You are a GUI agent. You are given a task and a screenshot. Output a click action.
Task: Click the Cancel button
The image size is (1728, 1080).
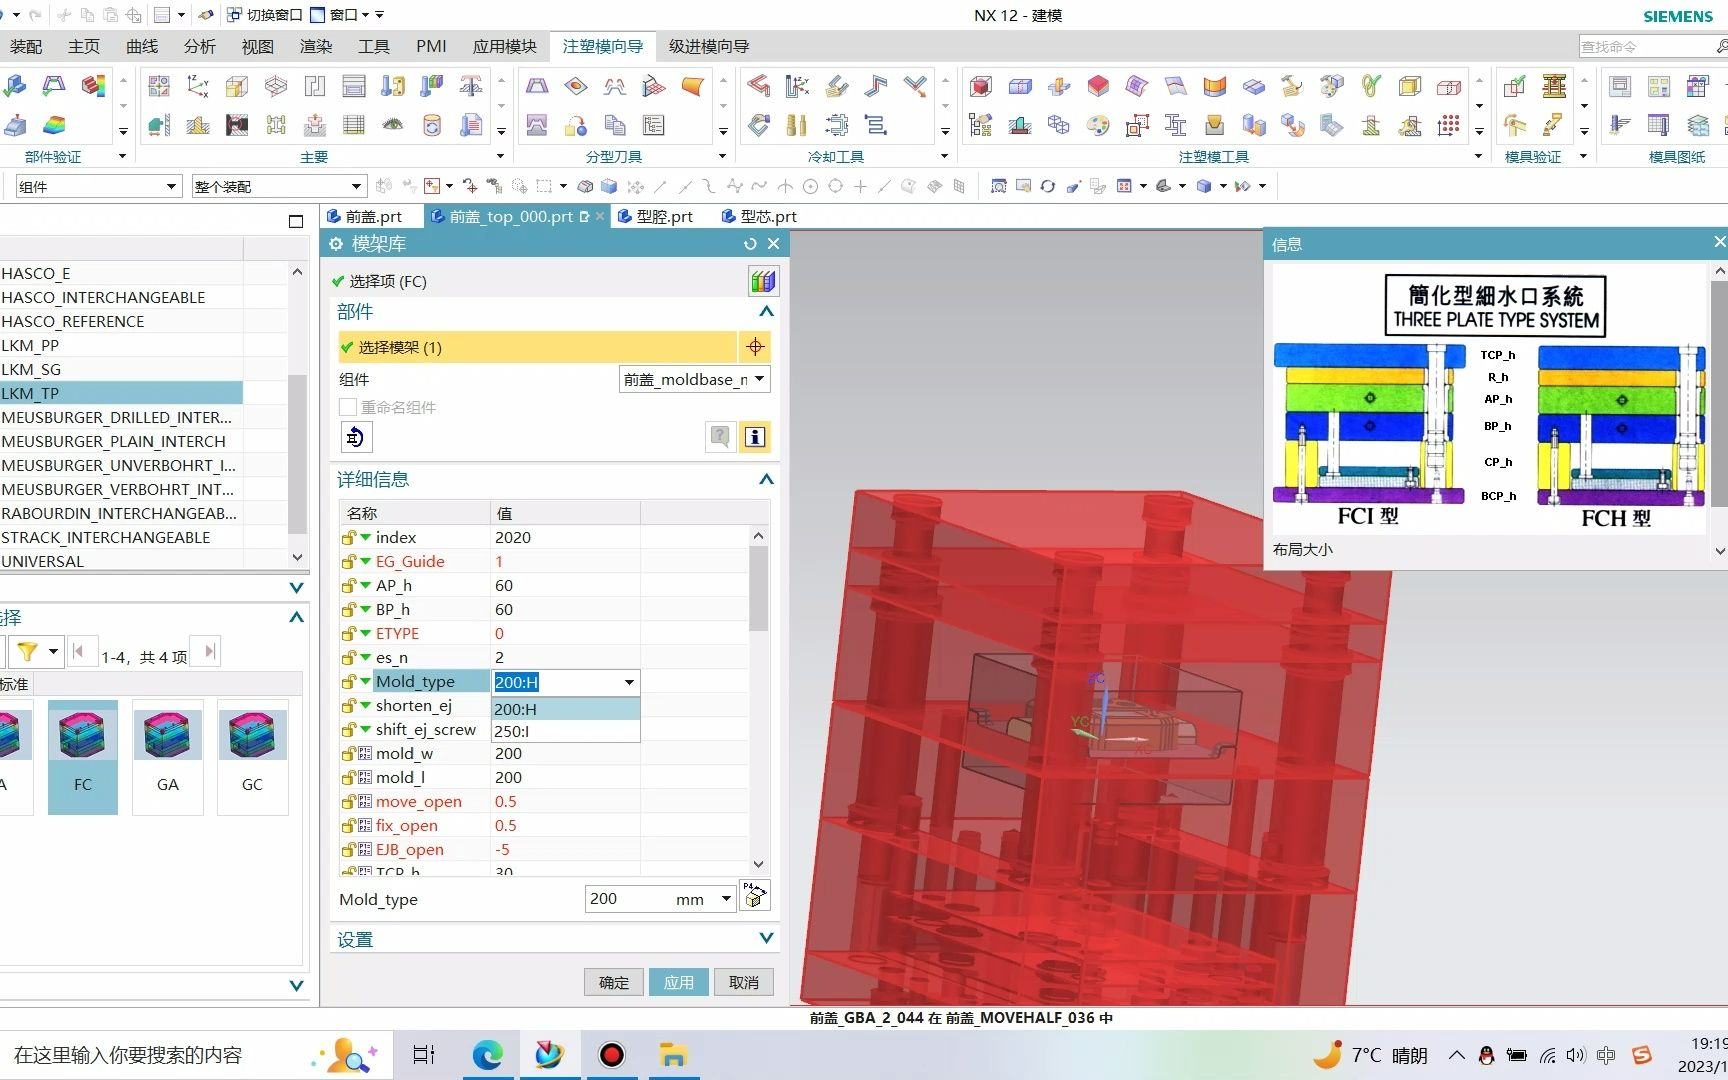(x=744, y=982)
